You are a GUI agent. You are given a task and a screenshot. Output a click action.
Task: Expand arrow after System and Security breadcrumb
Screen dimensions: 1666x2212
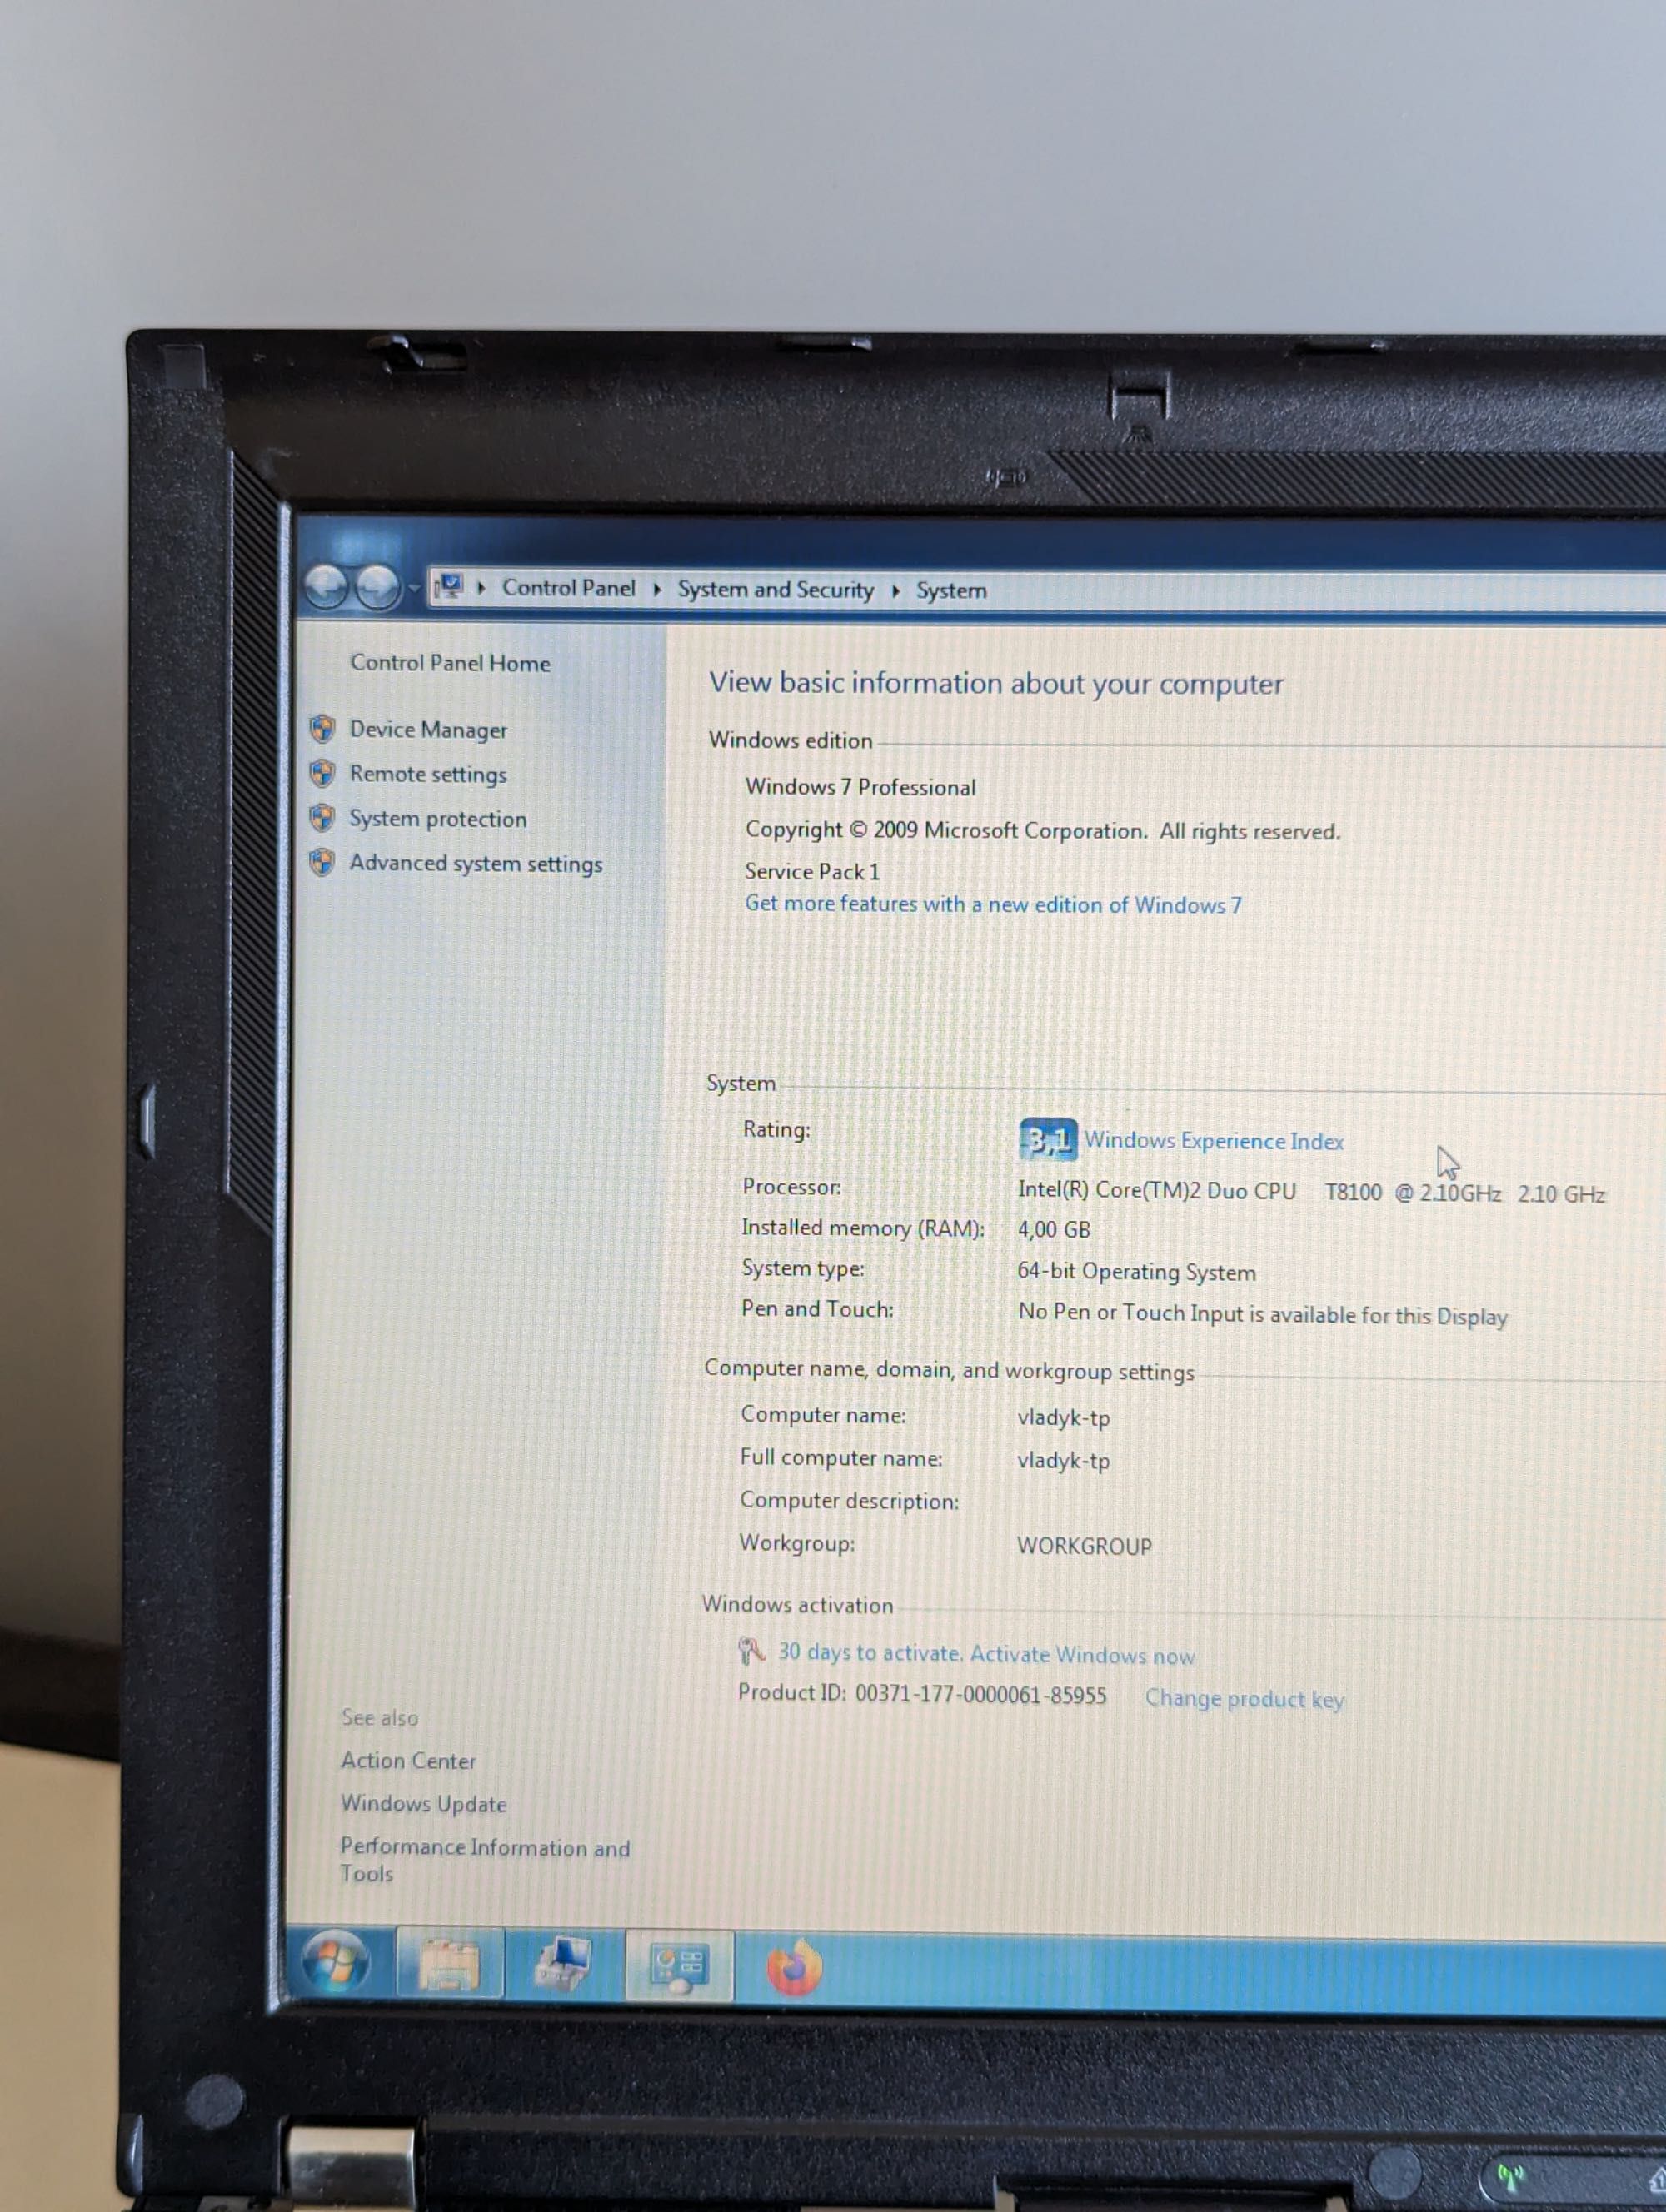[895, 591]
